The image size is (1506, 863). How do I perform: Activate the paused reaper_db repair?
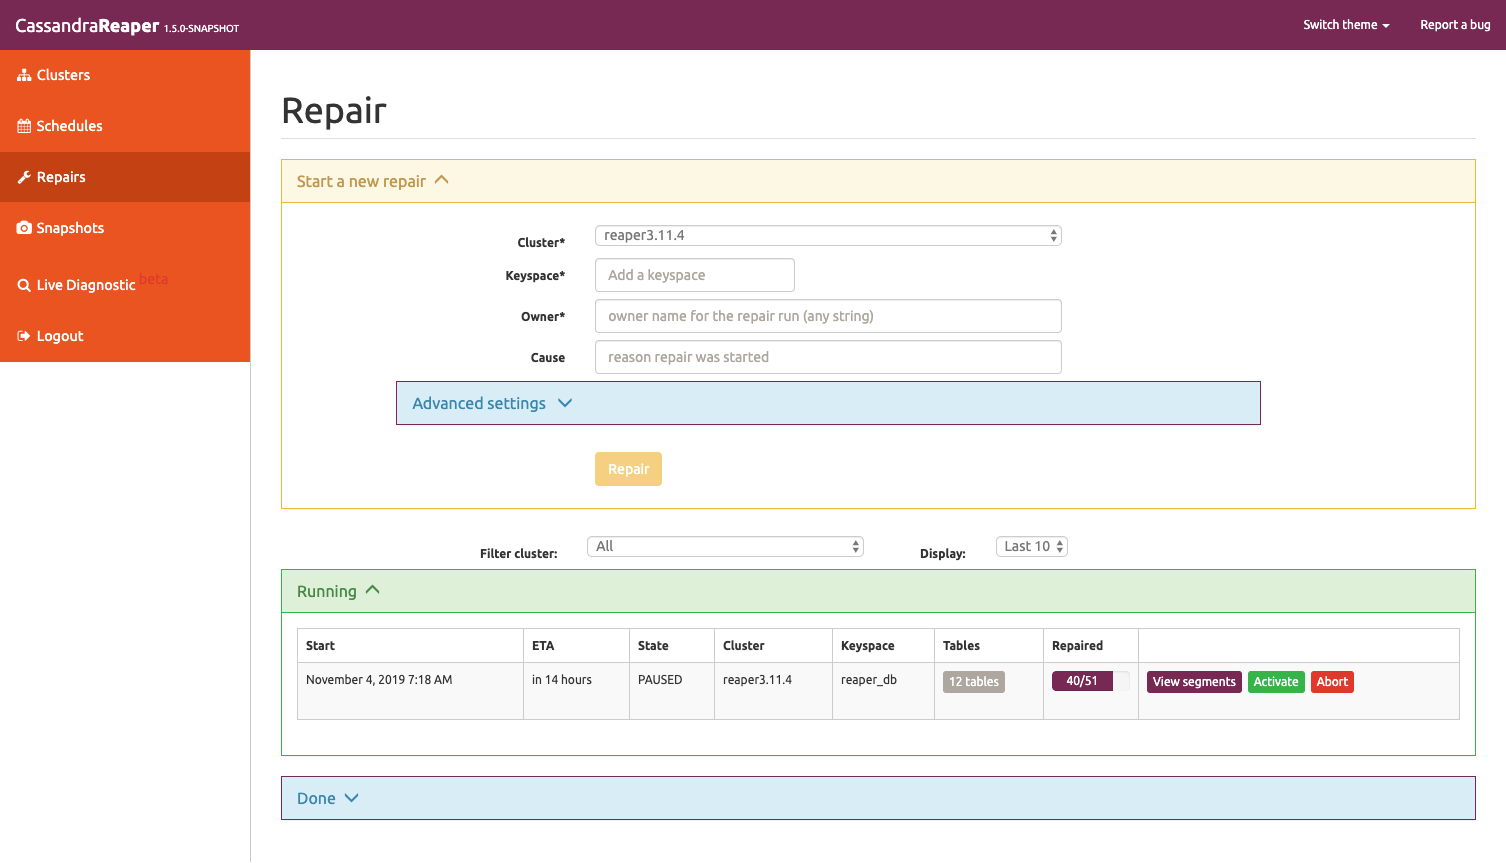tap(1276, 682)
